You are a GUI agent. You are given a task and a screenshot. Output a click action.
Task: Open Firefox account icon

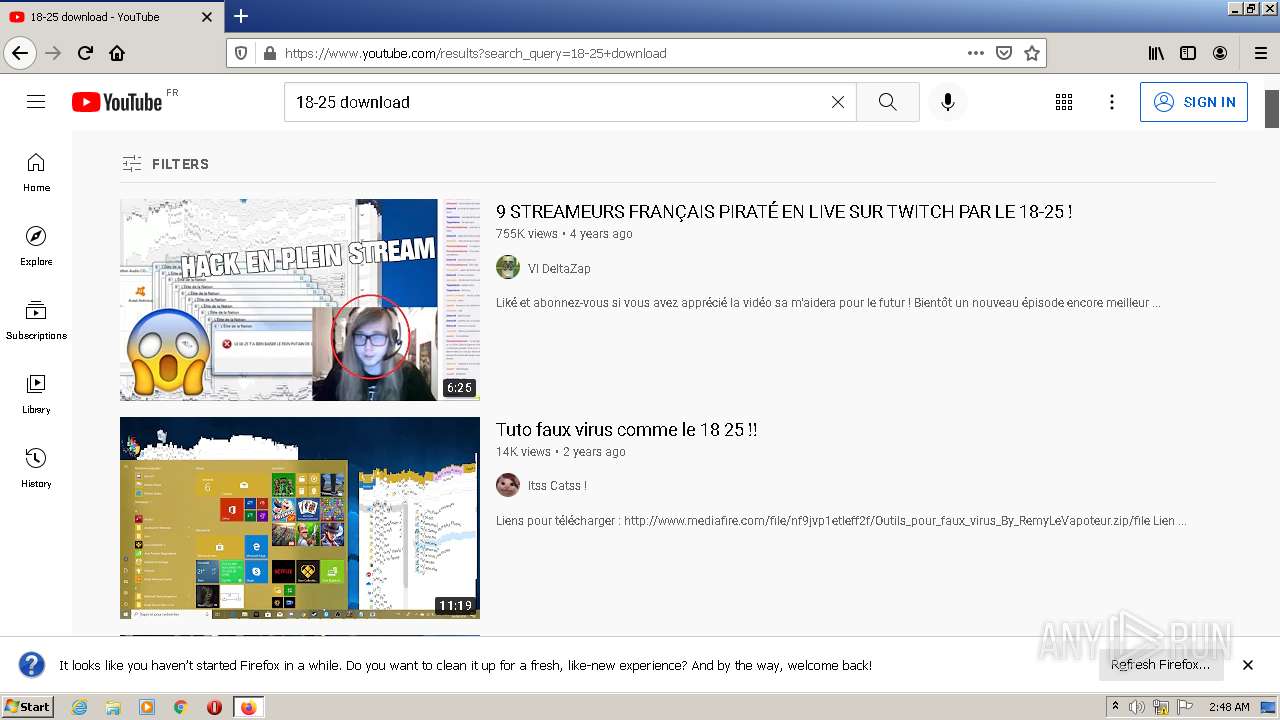(x=1220, y=53)
